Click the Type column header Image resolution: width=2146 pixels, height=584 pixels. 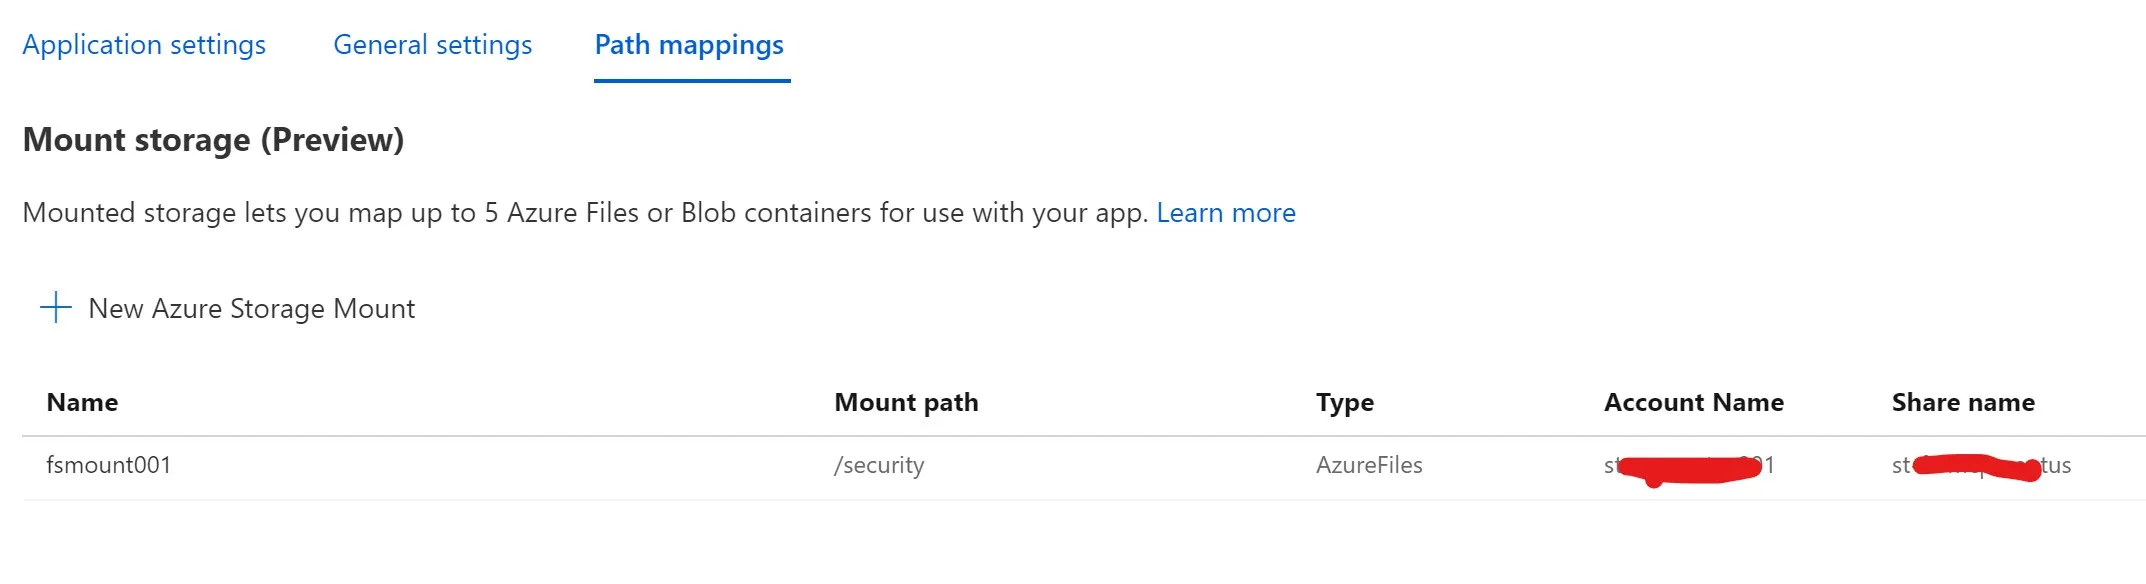[1344, 402]
